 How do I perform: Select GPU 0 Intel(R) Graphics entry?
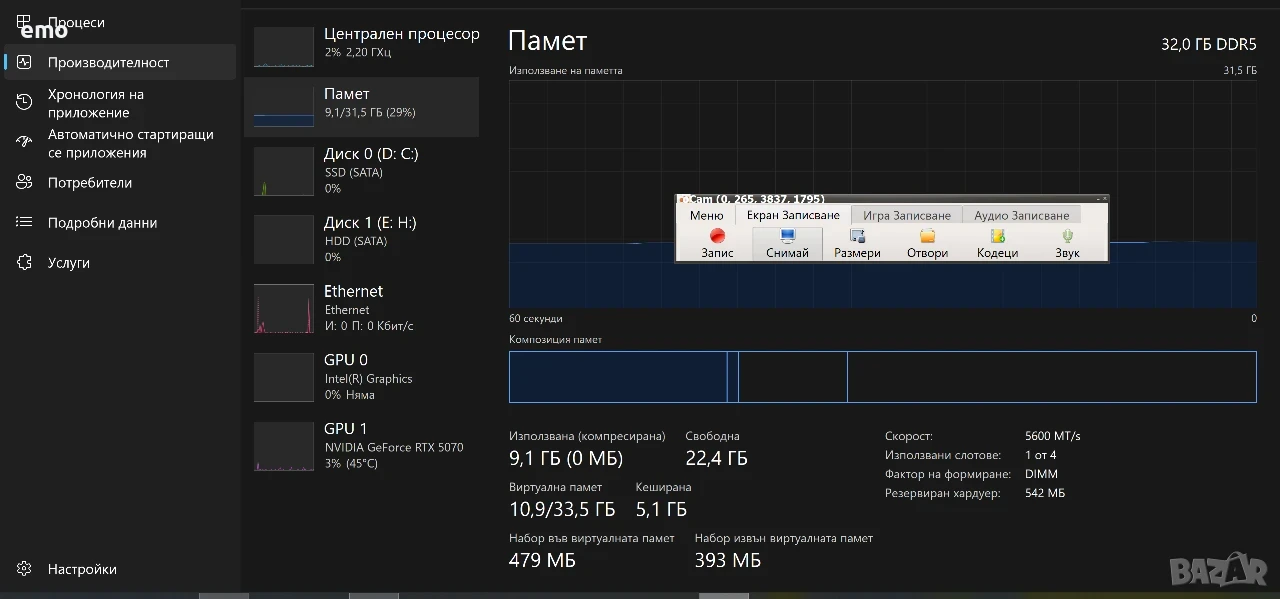coord(362,377)
